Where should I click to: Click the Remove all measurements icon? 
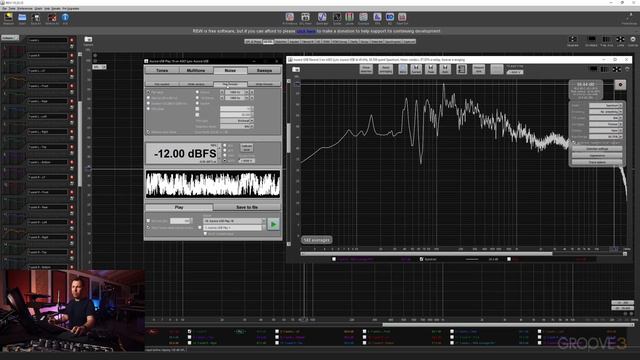52,18
